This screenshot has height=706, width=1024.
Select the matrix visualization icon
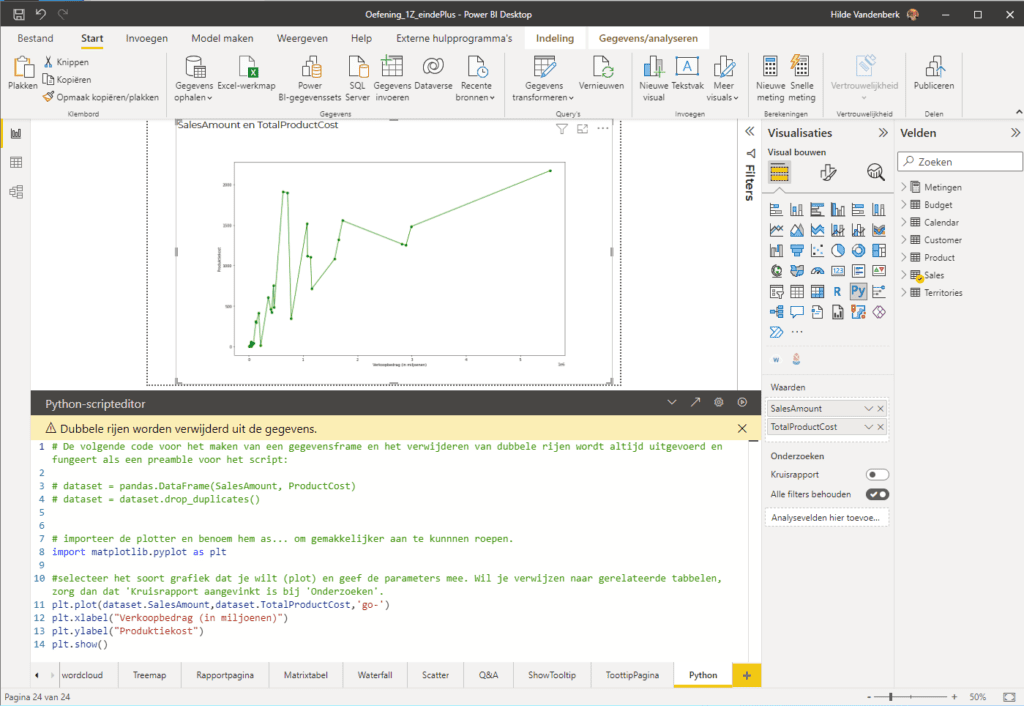click(817, 291)
